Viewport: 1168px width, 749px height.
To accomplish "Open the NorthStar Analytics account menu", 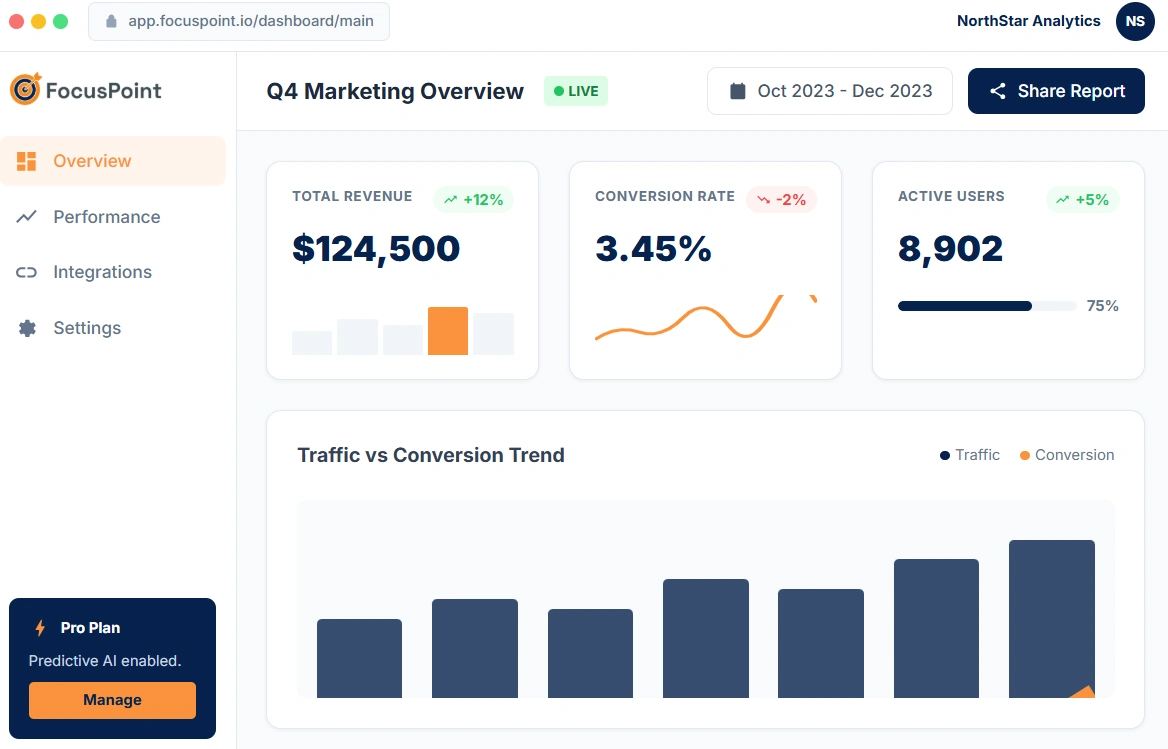I will coord(1028,21).
